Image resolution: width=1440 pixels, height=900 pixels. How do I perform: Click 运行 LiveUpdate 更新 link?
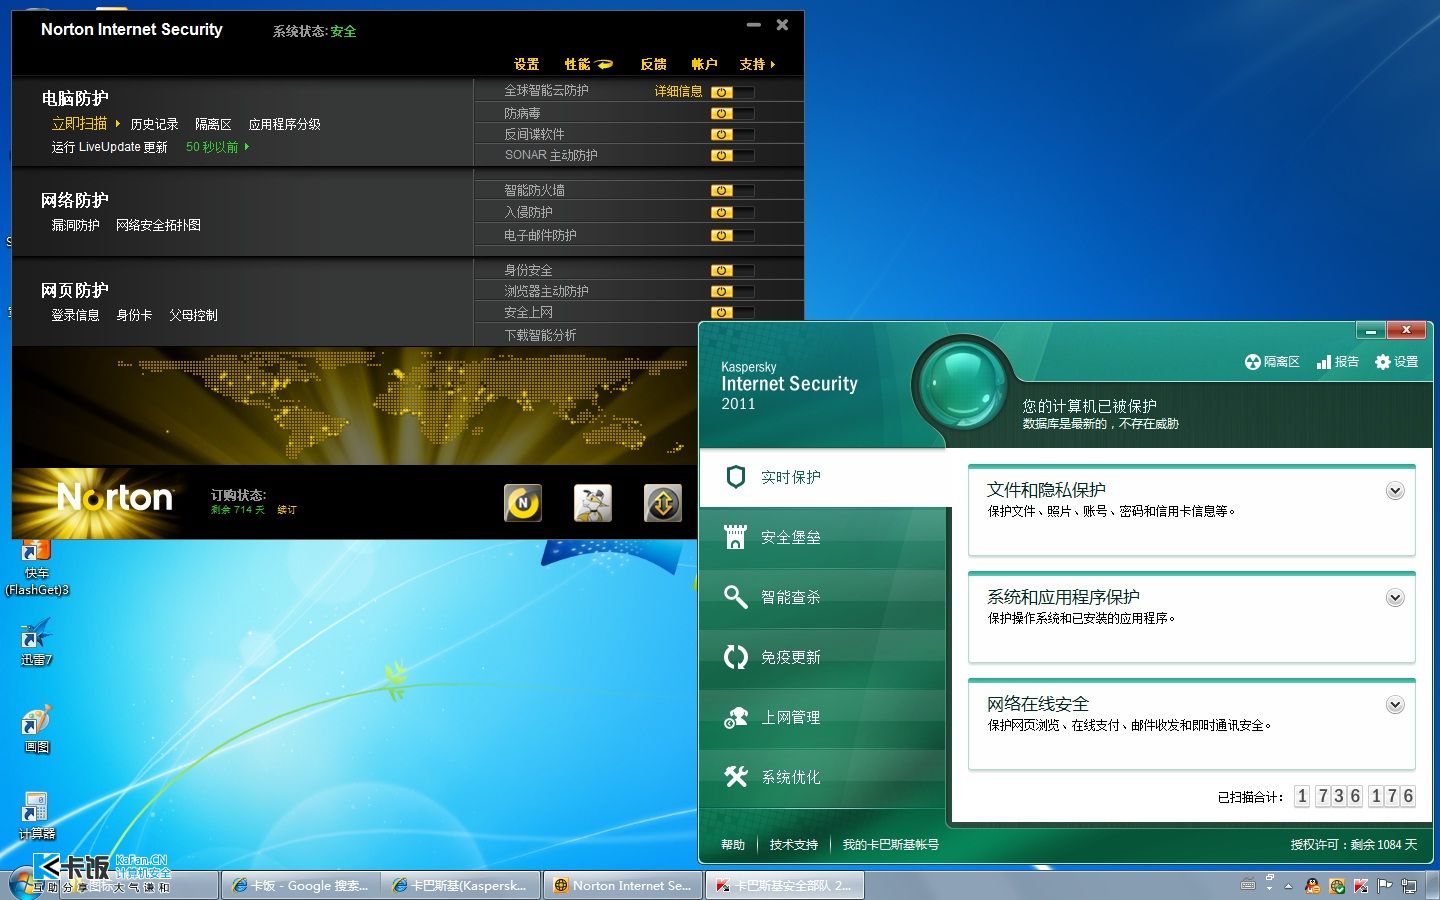(110, 147)
